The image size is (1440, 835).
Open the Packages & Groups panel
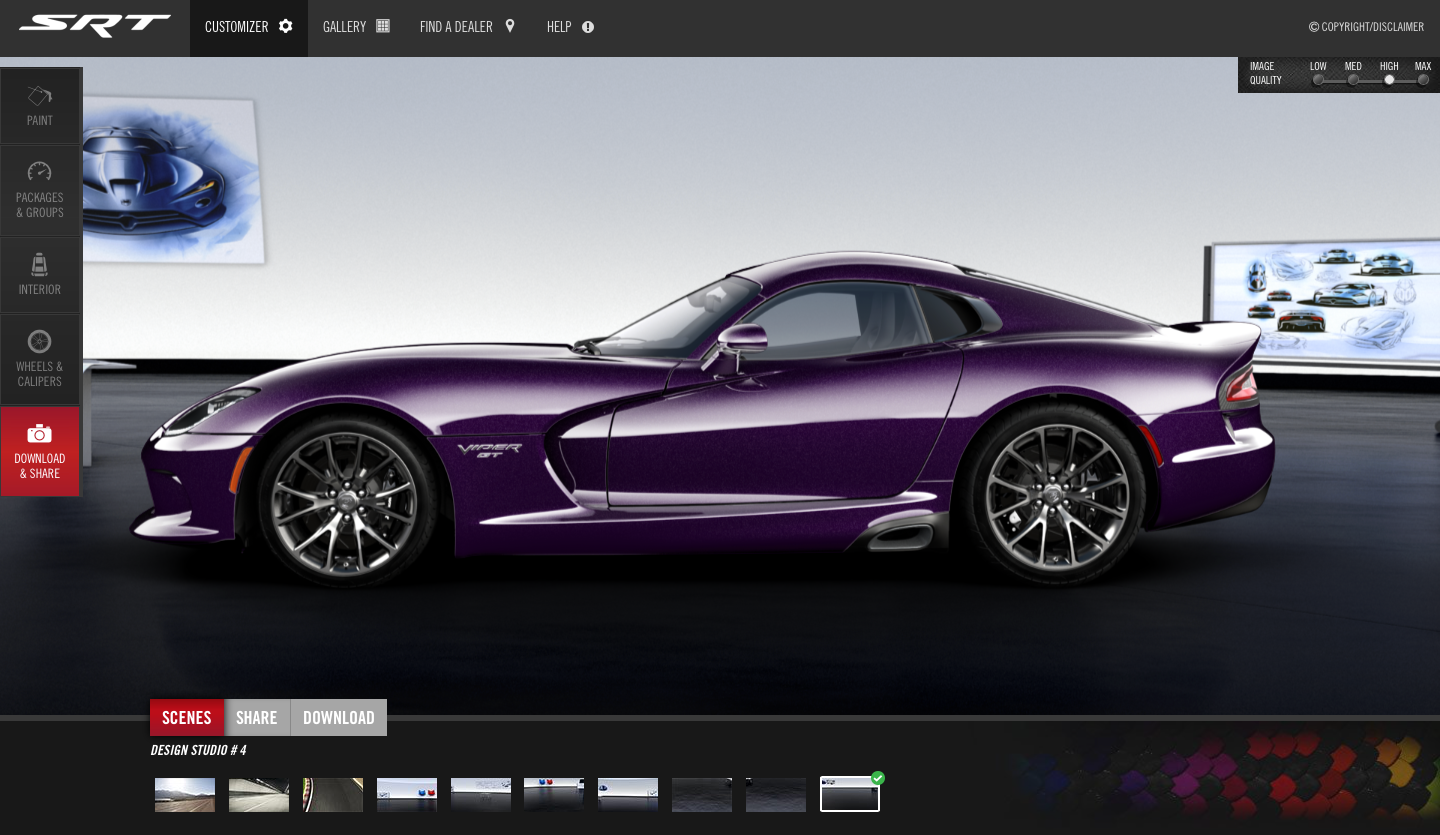pos(40,190)
